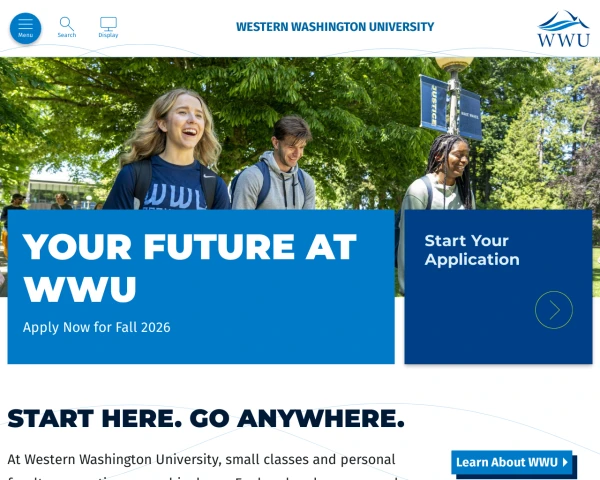Click the student in gray hoodie
600x480 pixels.
click(274, 163)
